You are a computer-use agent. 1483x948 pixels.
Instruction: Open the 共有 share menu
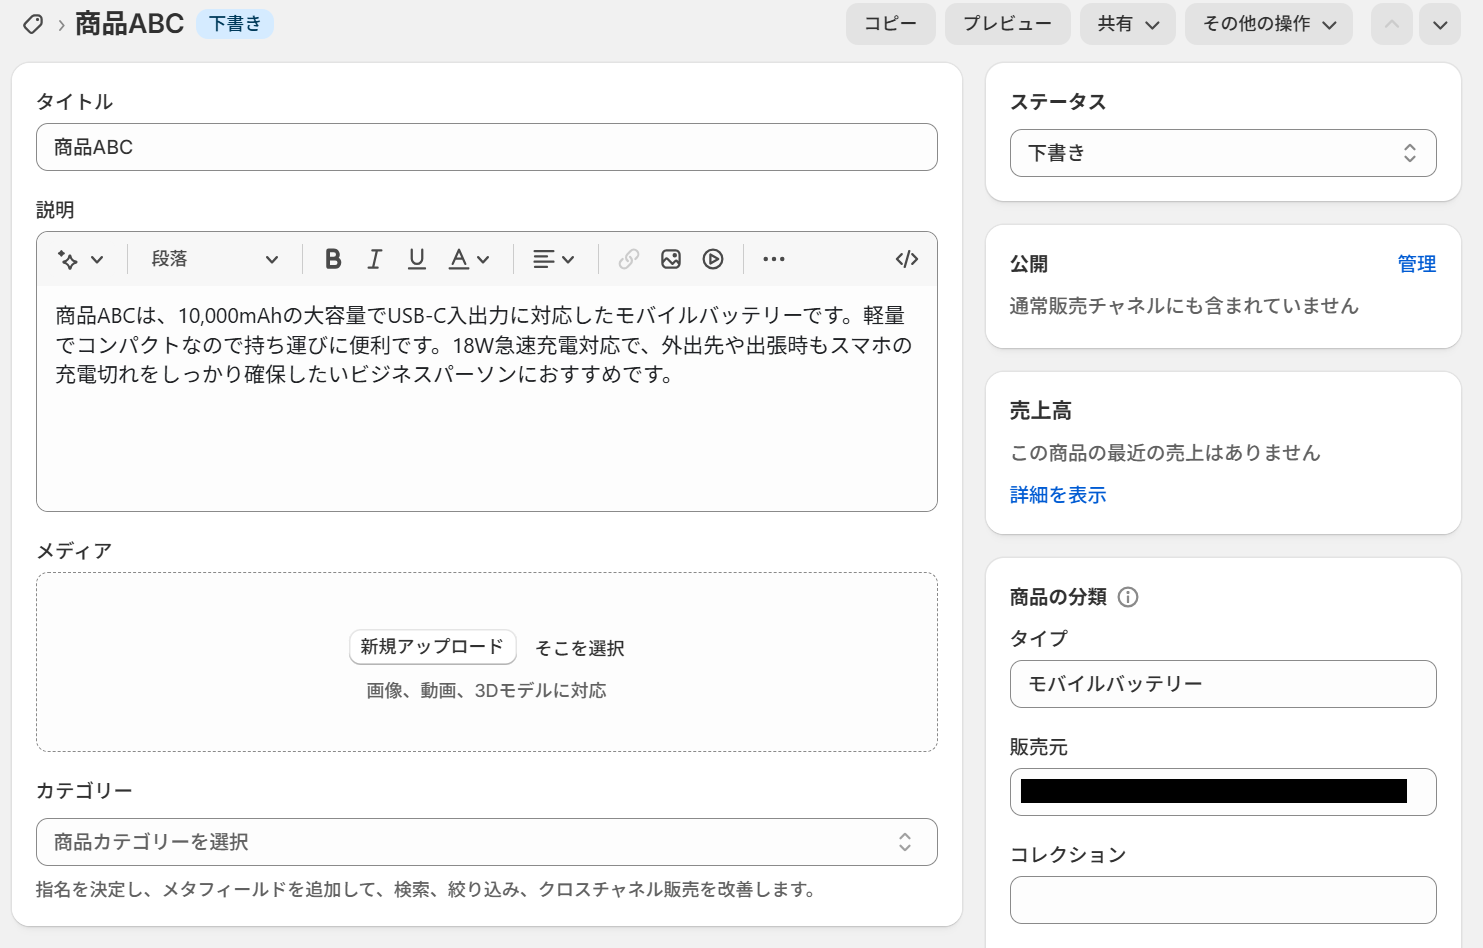[x=1127, y=24]
